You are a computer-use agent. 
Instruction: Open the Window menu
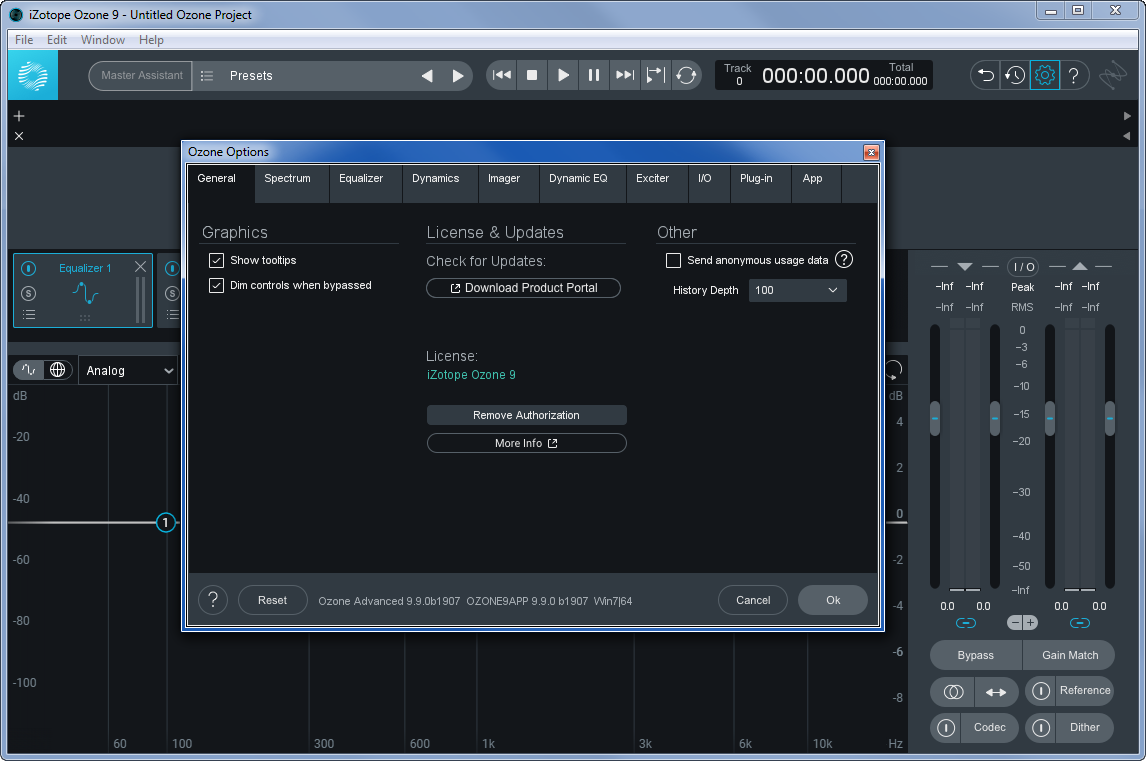(x=102, y=39)
